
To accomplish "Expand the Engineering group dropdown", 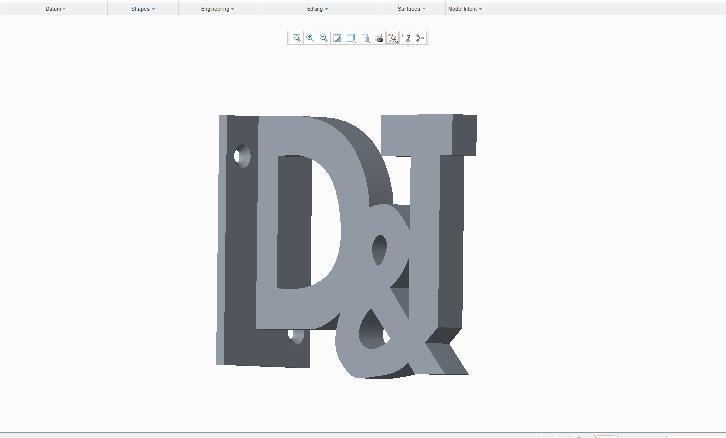I will 218,9.
